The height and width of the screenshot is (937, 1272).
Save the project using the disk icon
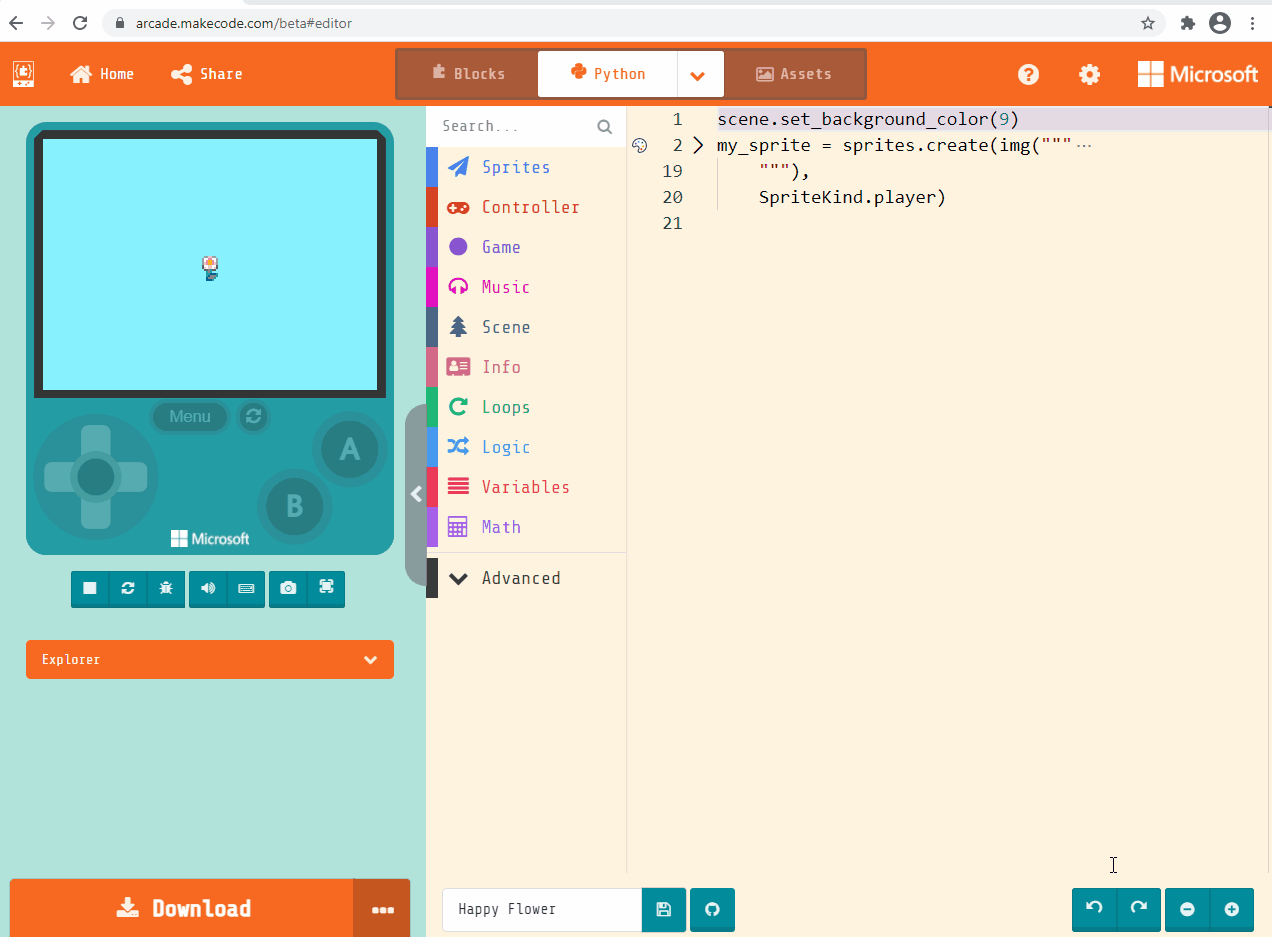click(x=663, y=909)
